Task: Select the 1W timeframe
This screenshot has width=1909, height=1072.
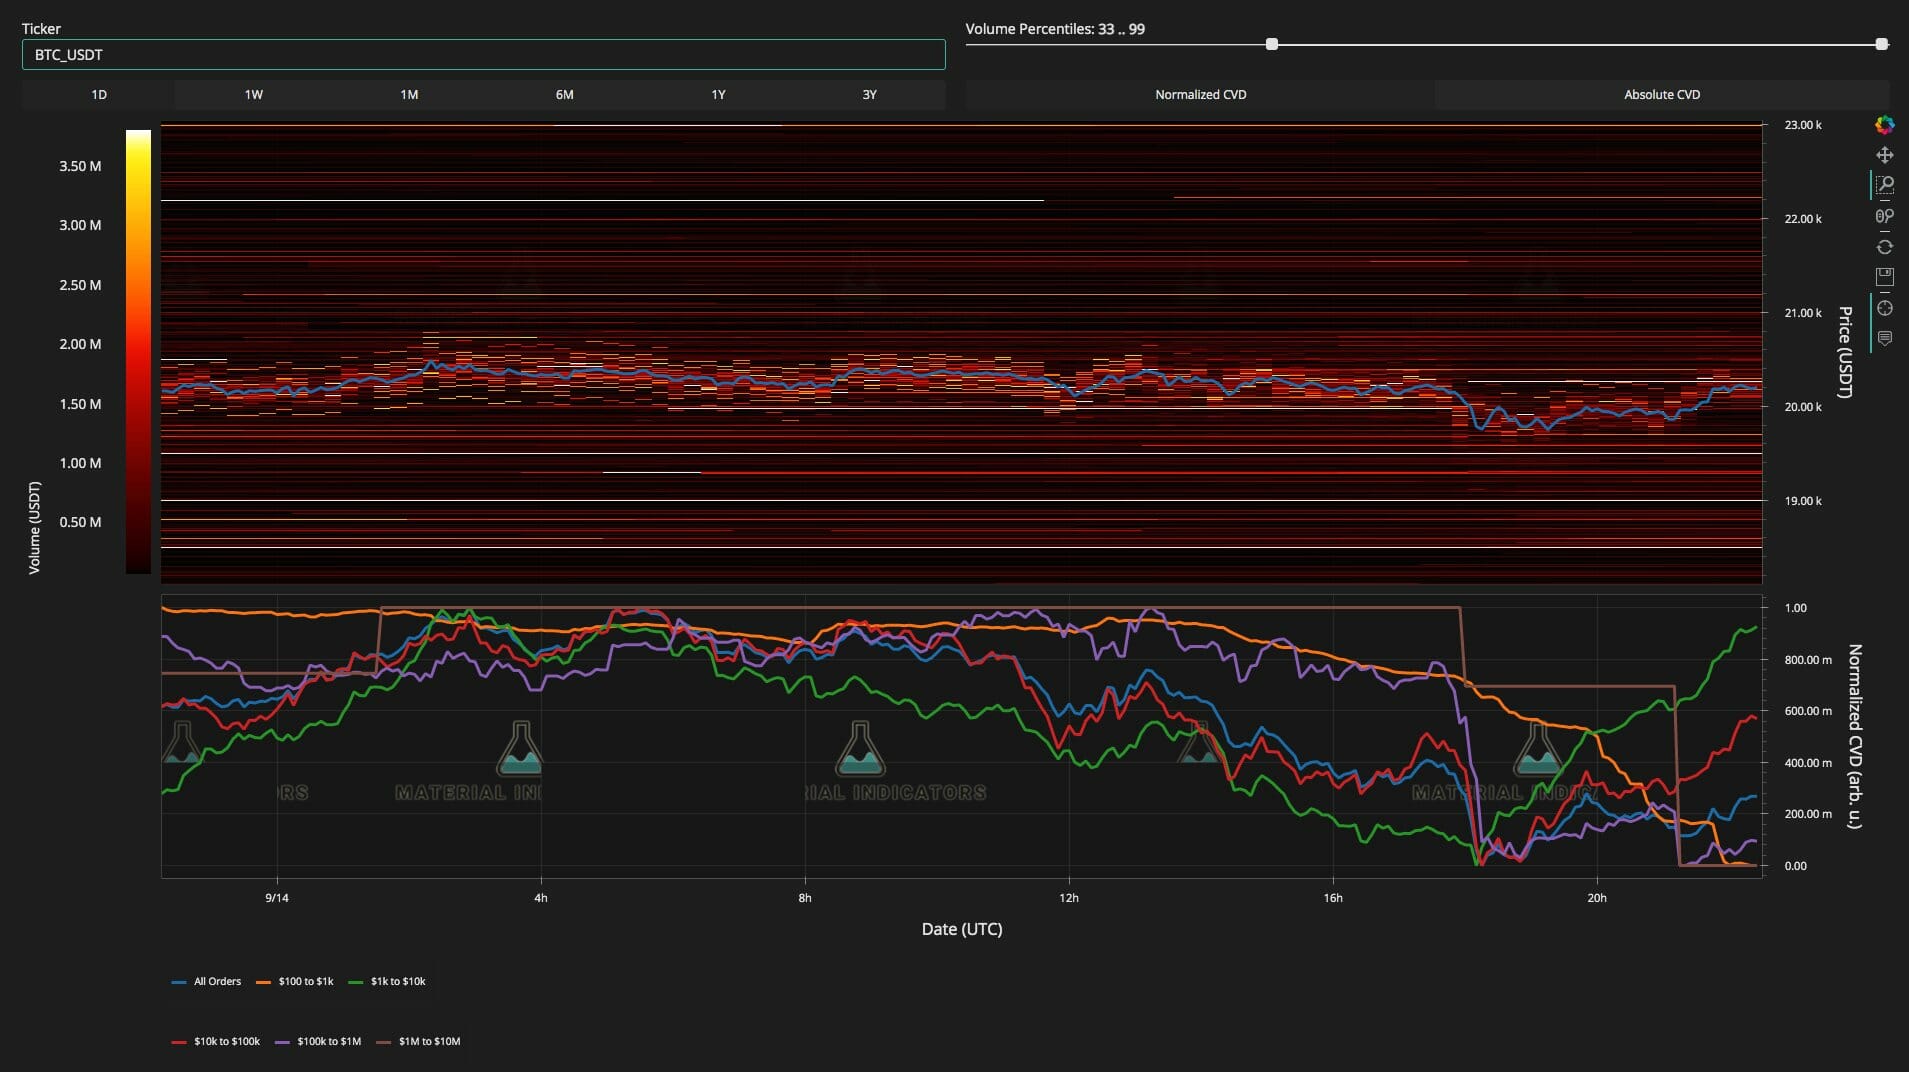Action: [253, 94]
